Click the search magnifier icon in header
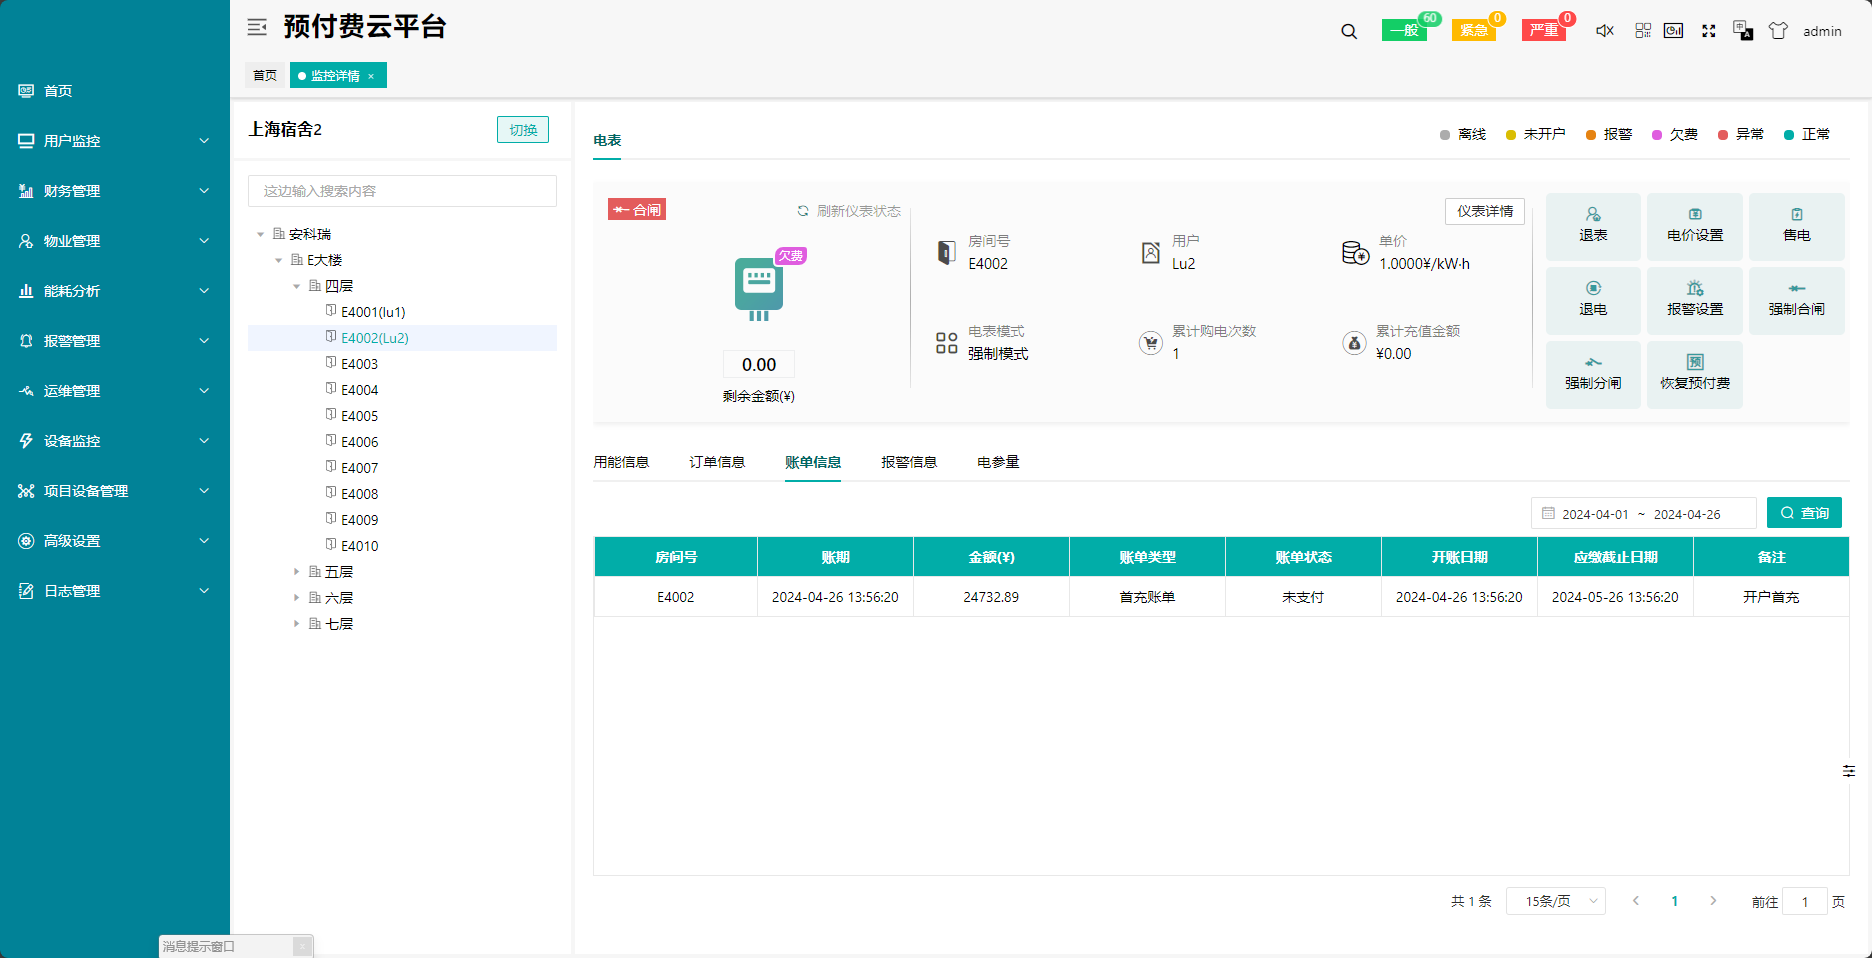This screenshot has height=958, width=1872. [x=1349, y=31]
